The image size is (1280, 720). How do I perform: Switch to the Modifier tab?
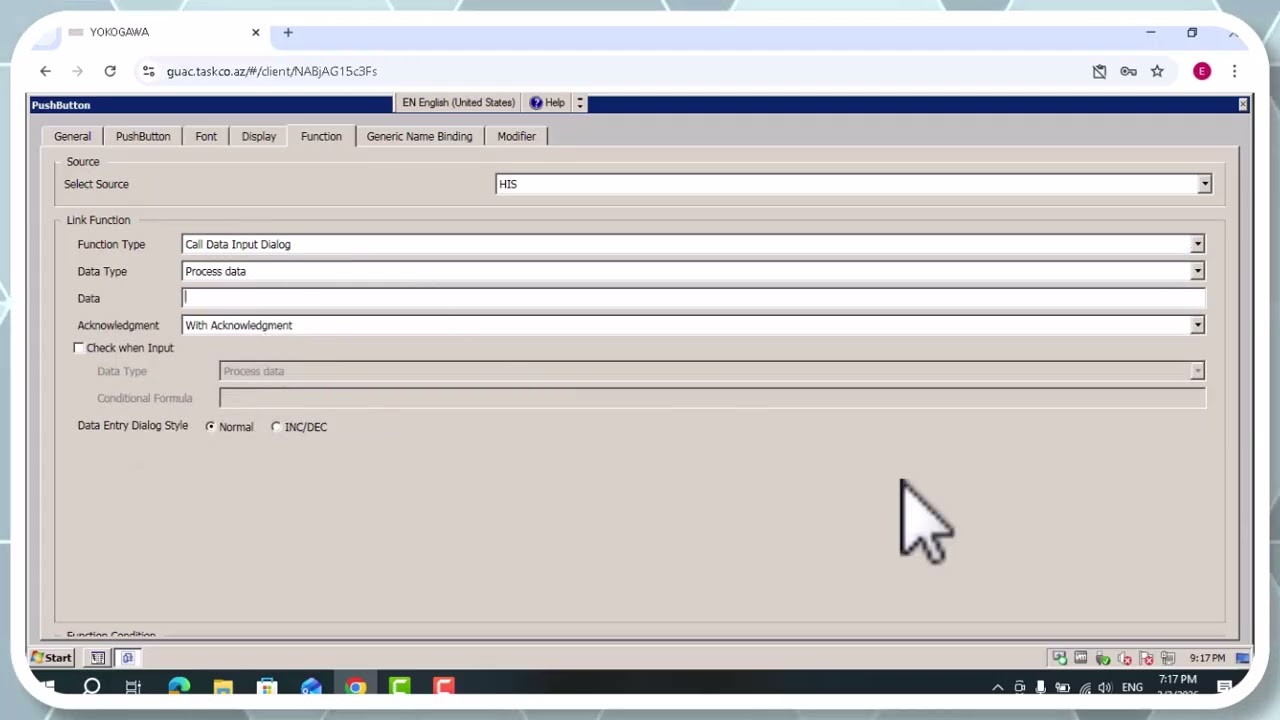coord(517,136)
